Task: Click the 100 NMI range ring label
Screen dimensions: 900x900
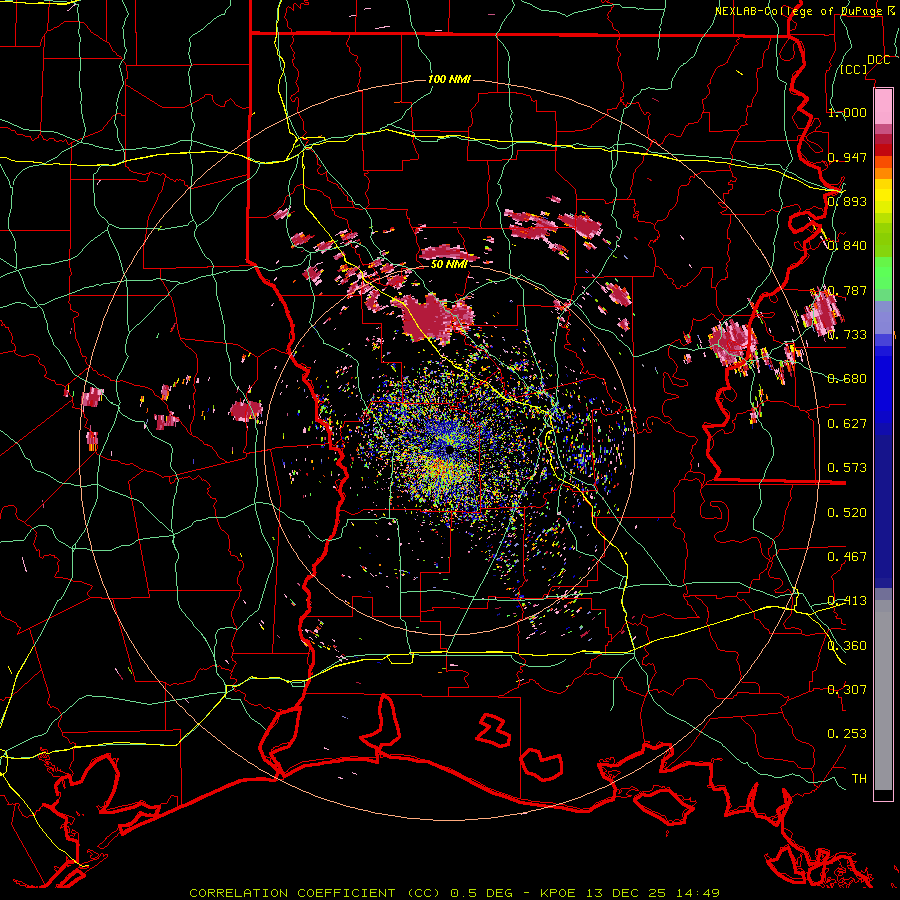Action: click(449, 79)
